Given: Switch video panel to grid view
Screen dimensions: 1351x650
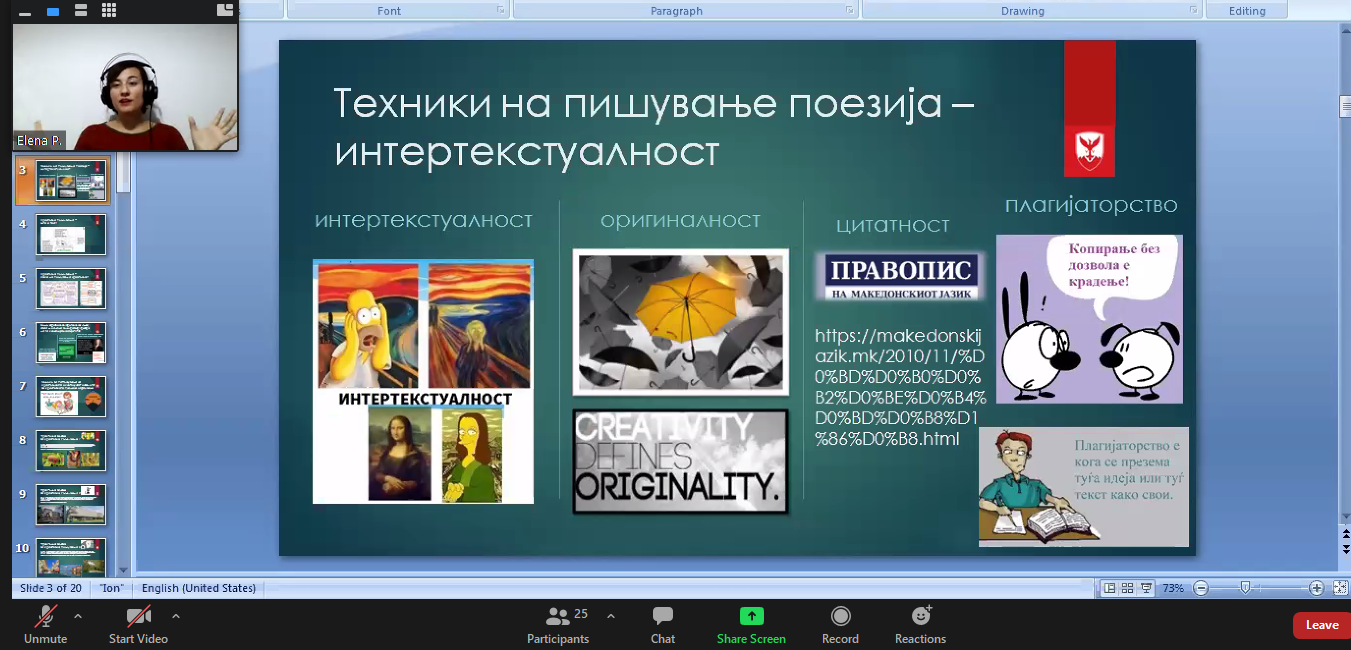Looking at the screenshot, I should pos(108,11).
